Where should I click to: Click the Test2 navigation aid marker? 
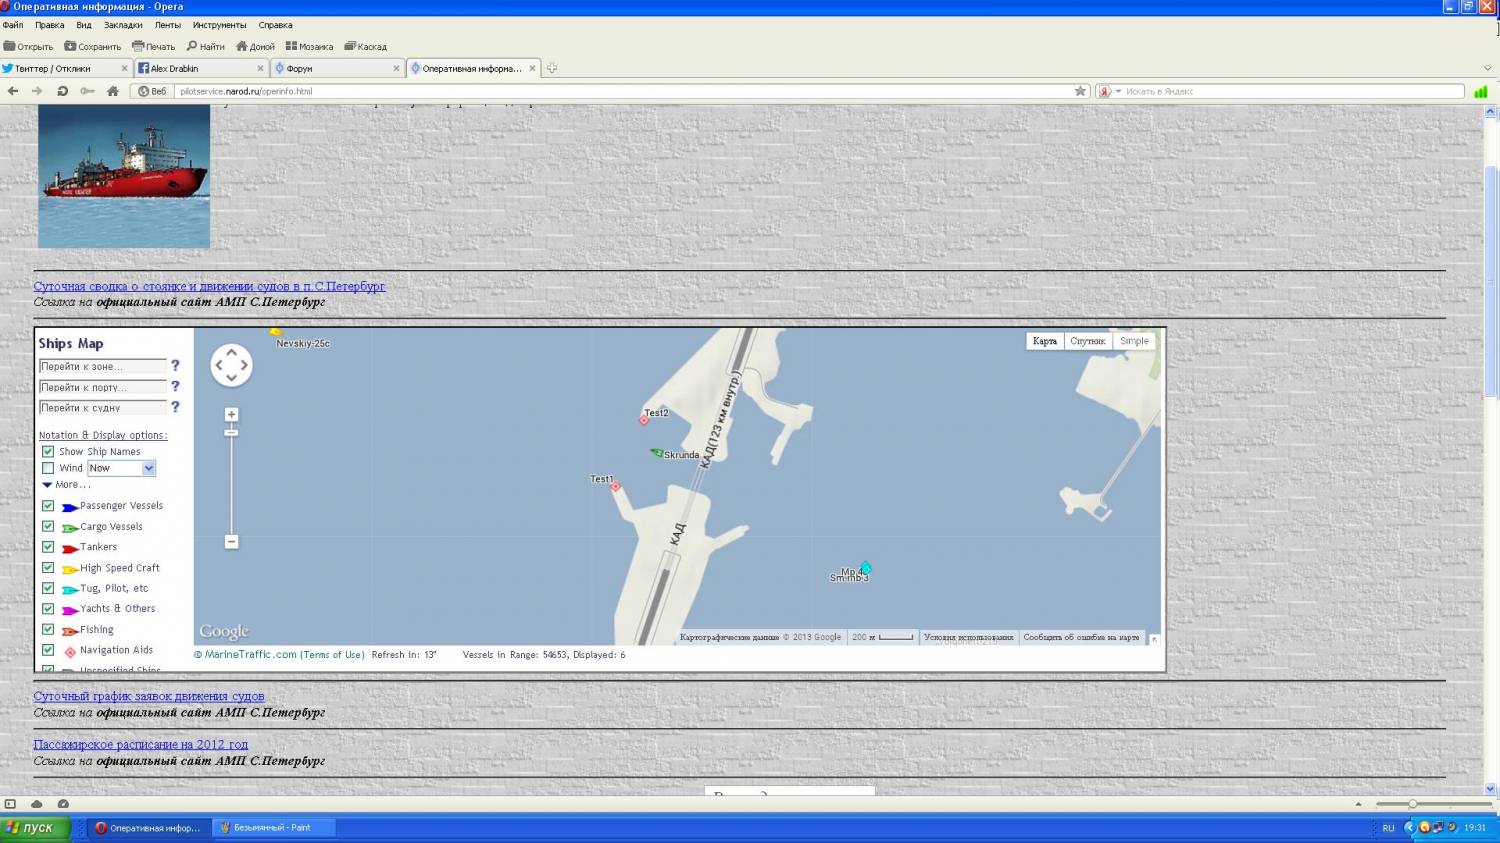[644, 420]
